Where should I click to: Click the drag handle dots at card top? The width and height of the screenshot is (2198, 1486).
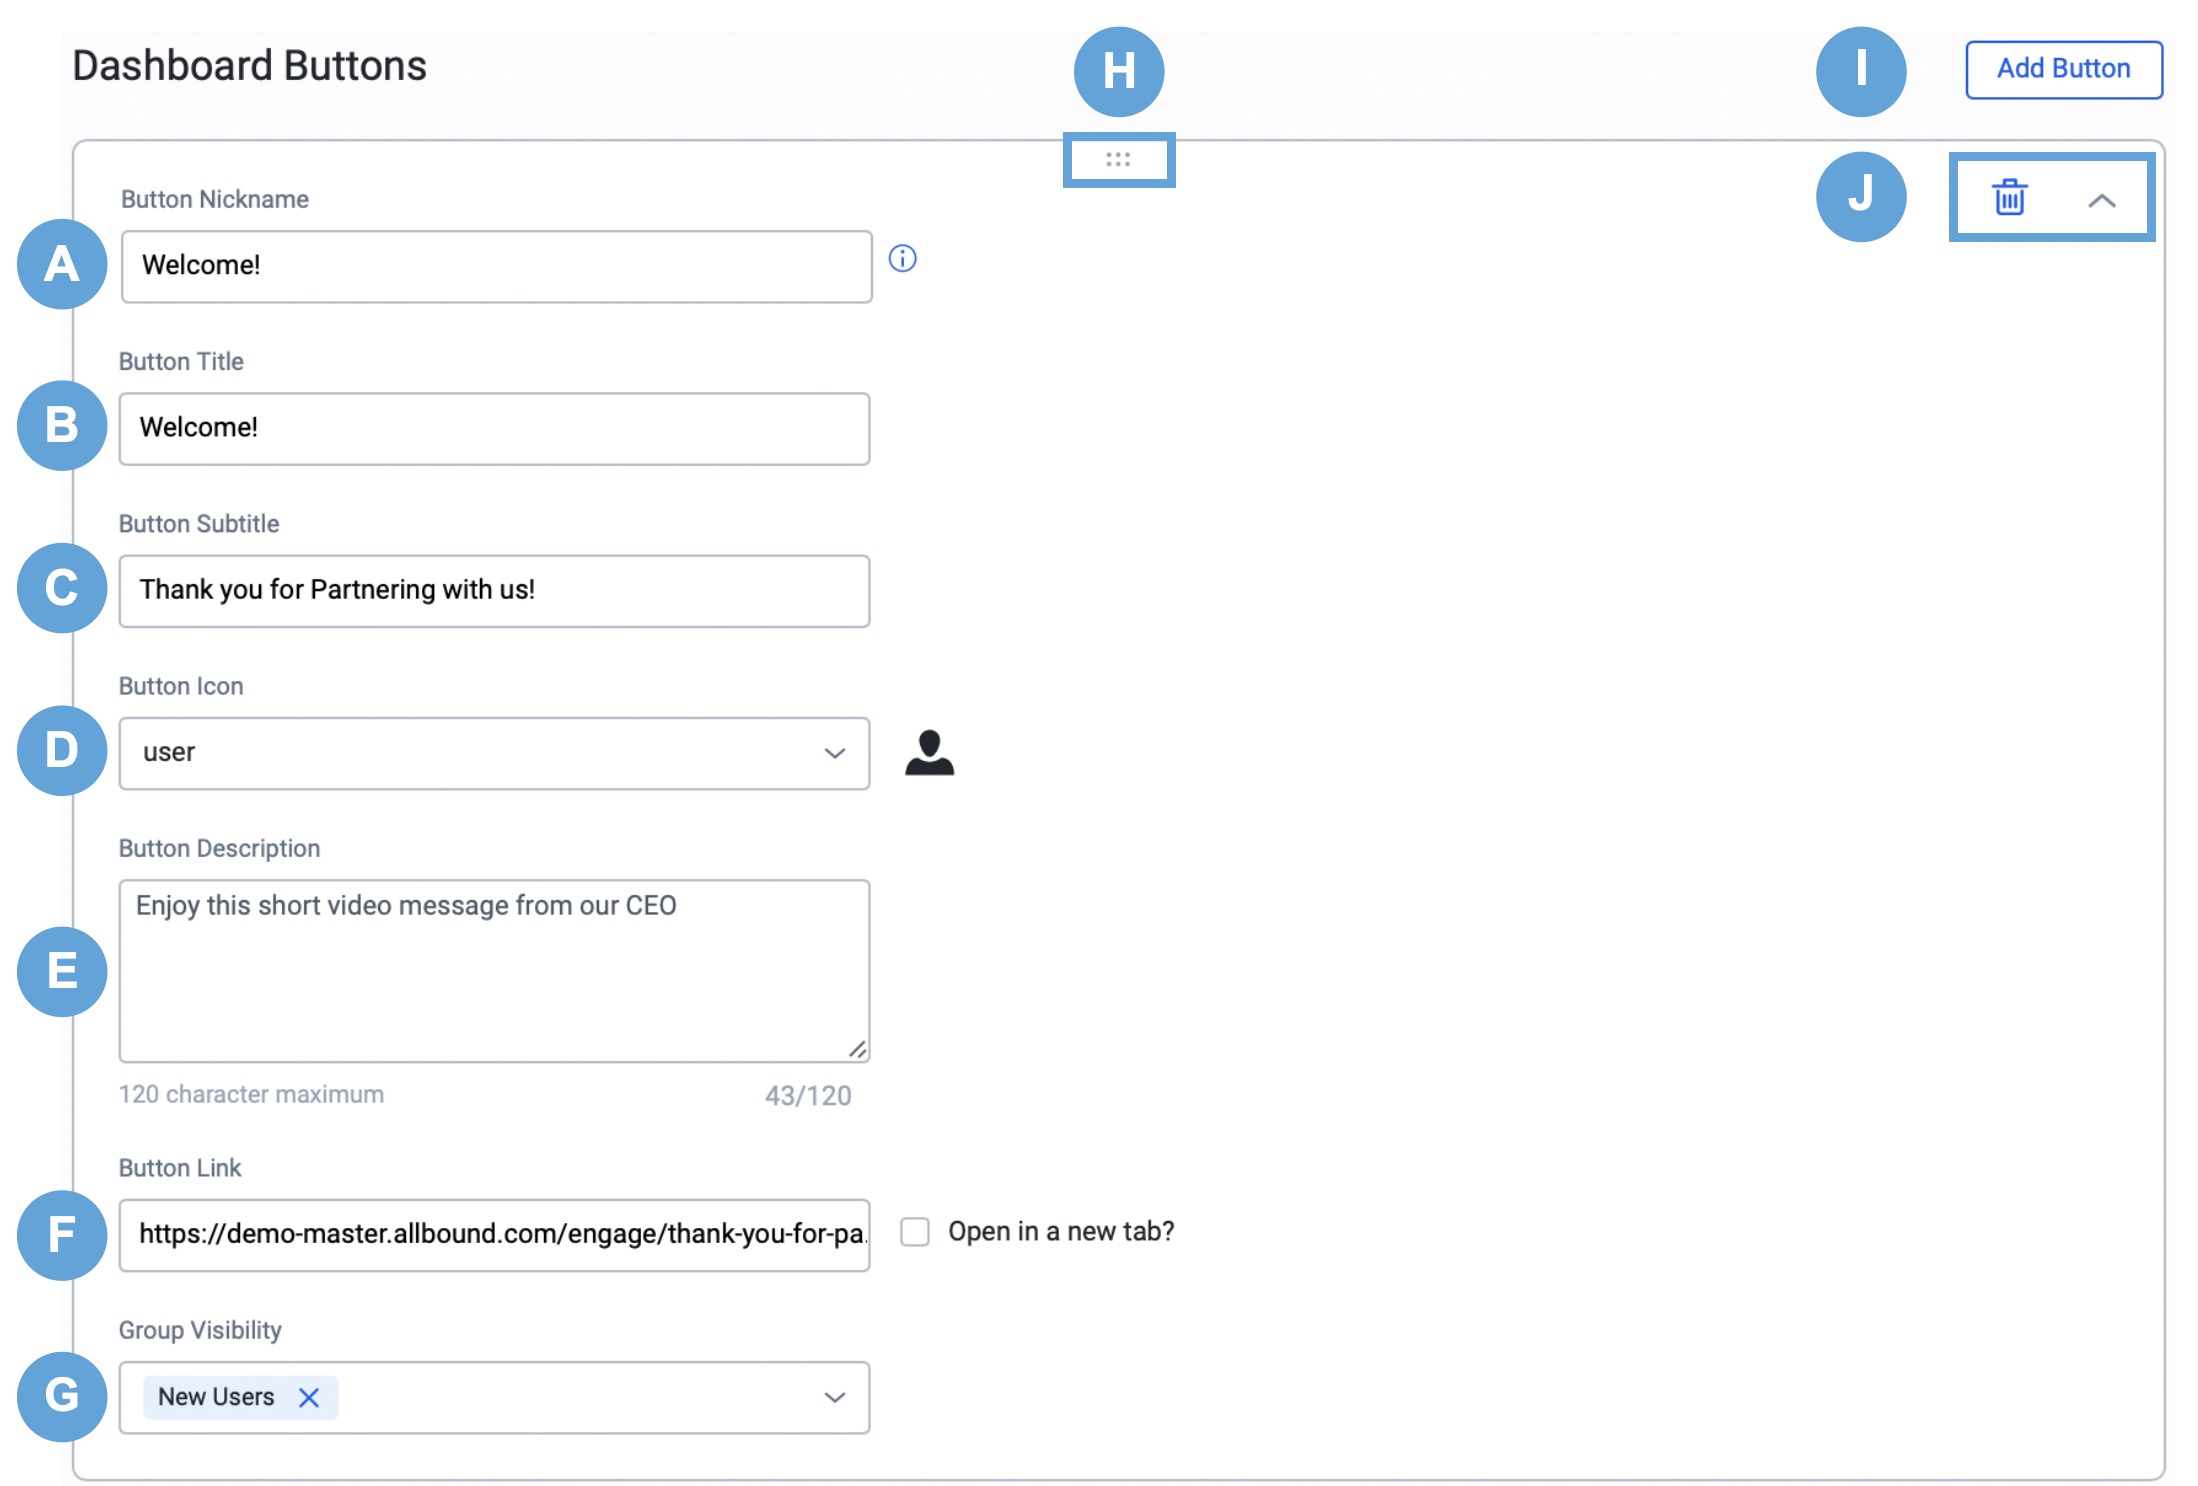tap(1118, 159)
